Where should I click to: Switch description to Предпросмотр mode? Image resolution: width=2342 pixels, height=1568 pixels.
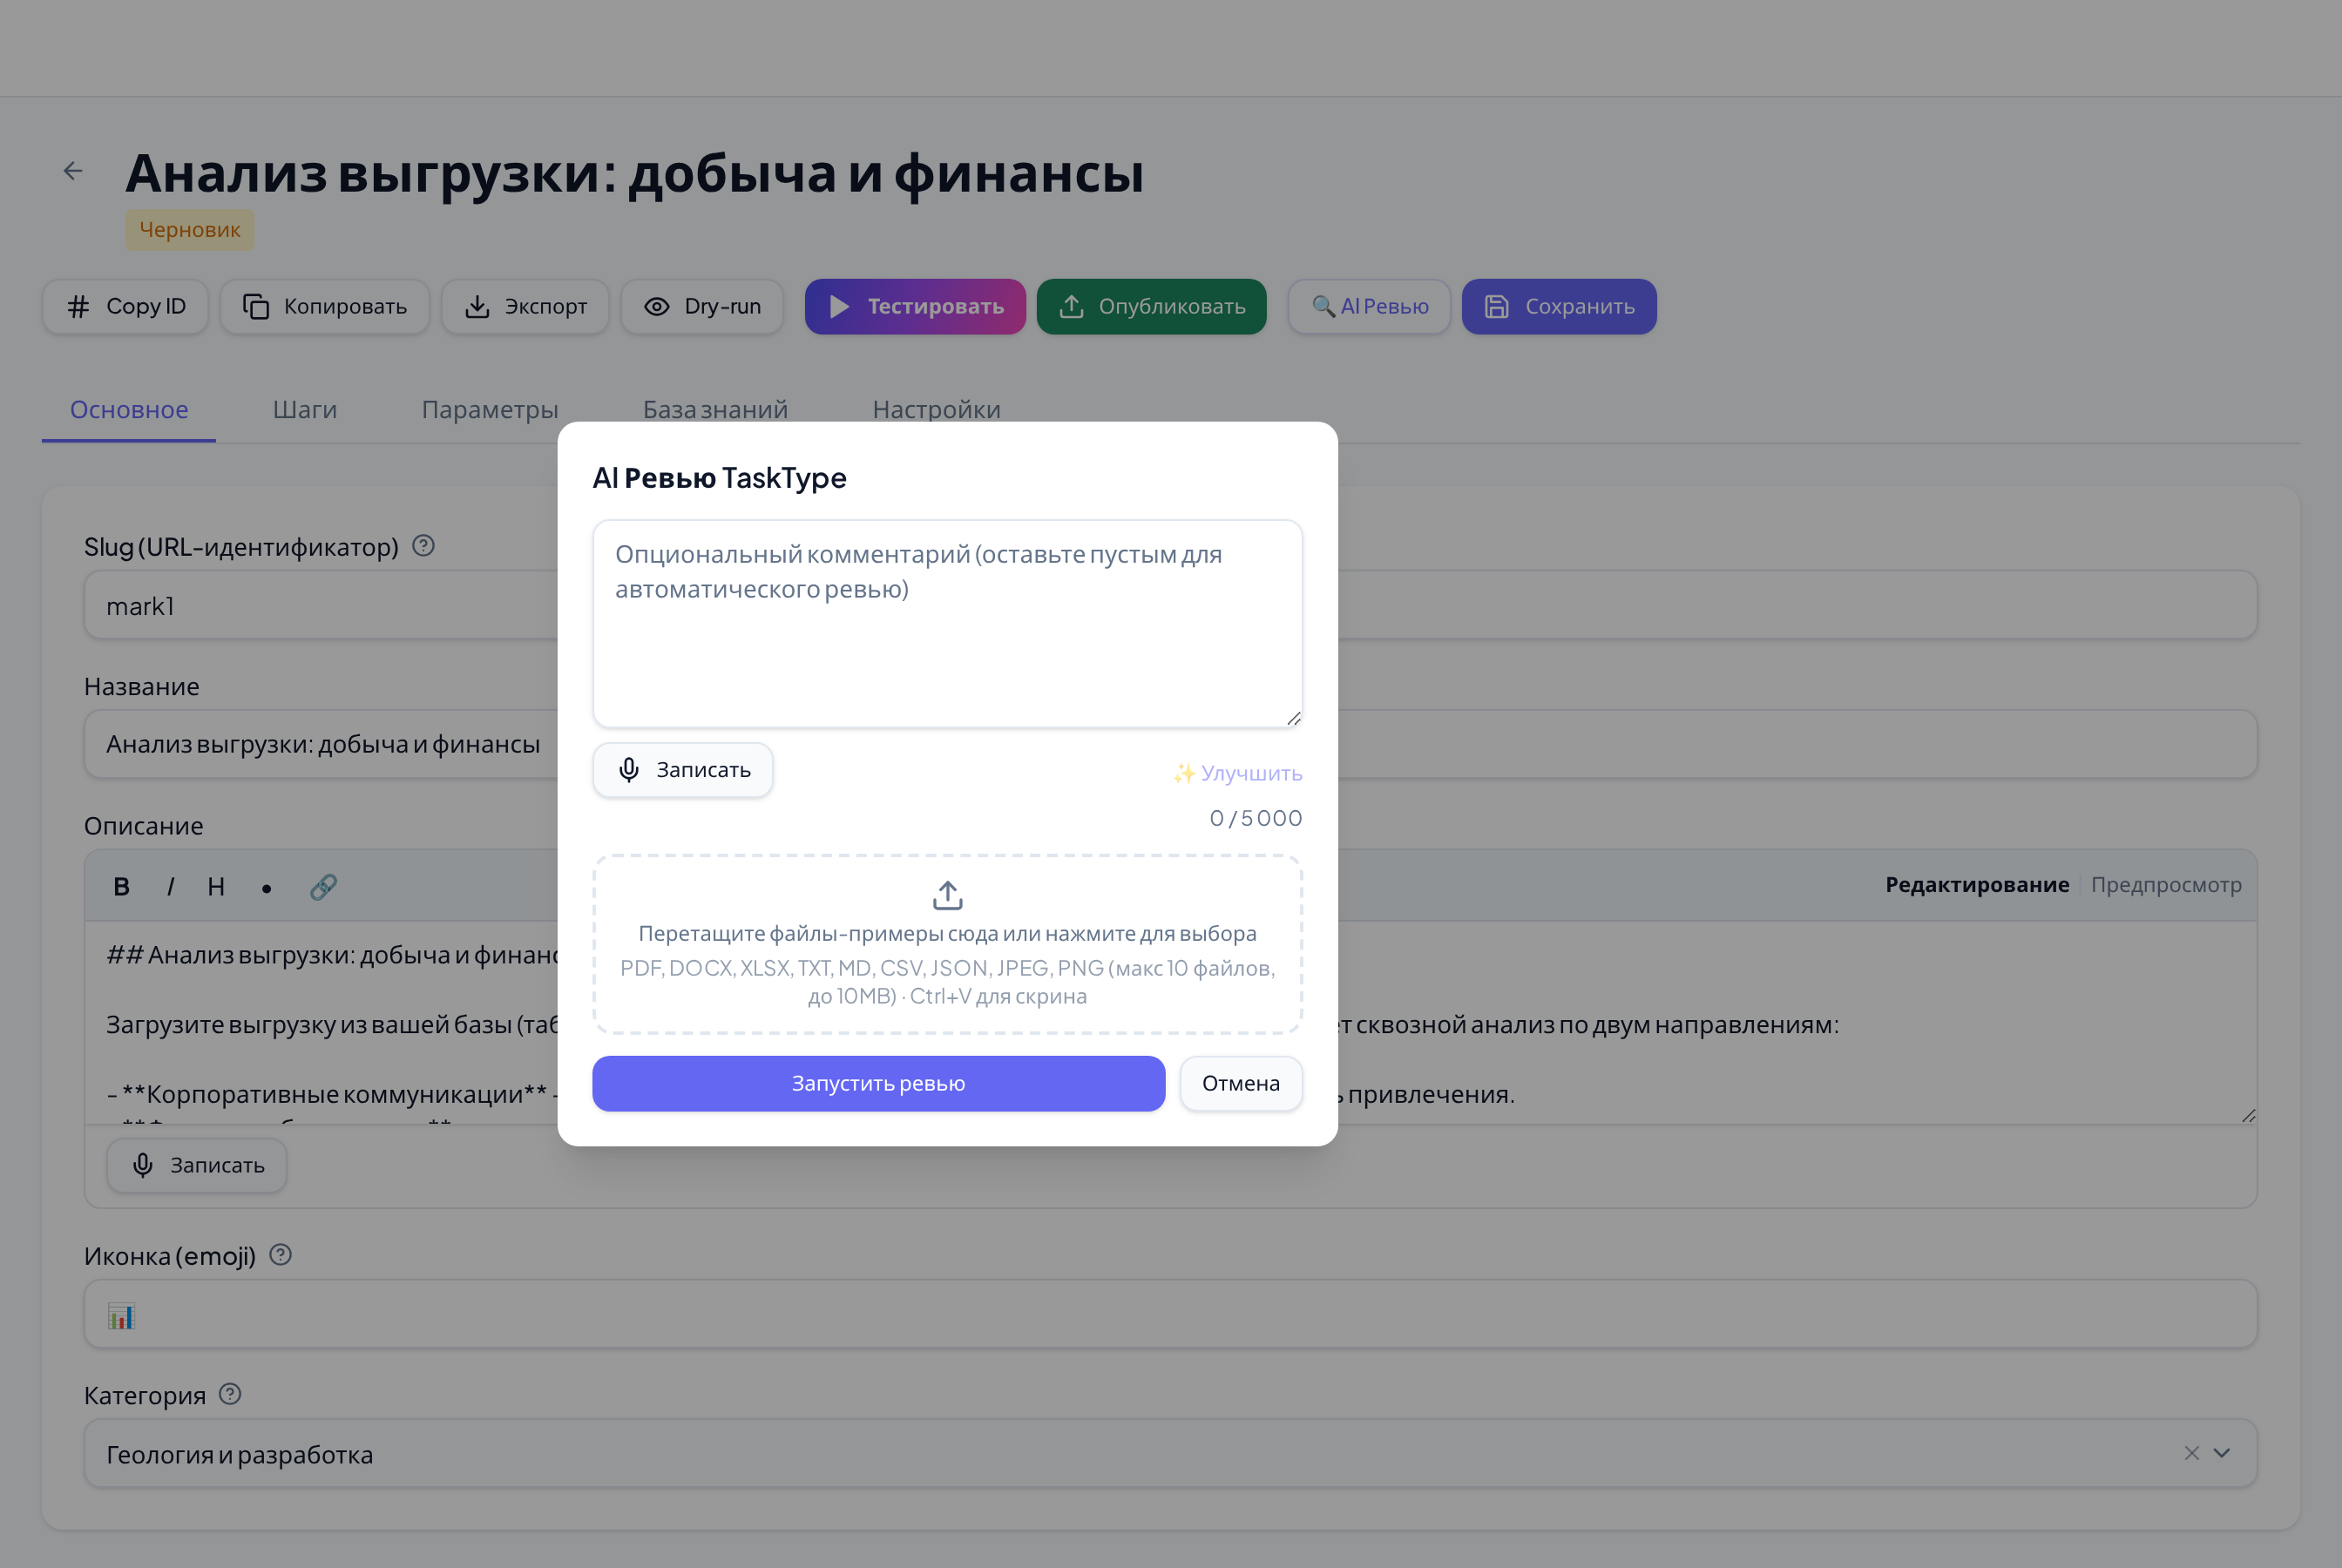tap(2166, 884)
